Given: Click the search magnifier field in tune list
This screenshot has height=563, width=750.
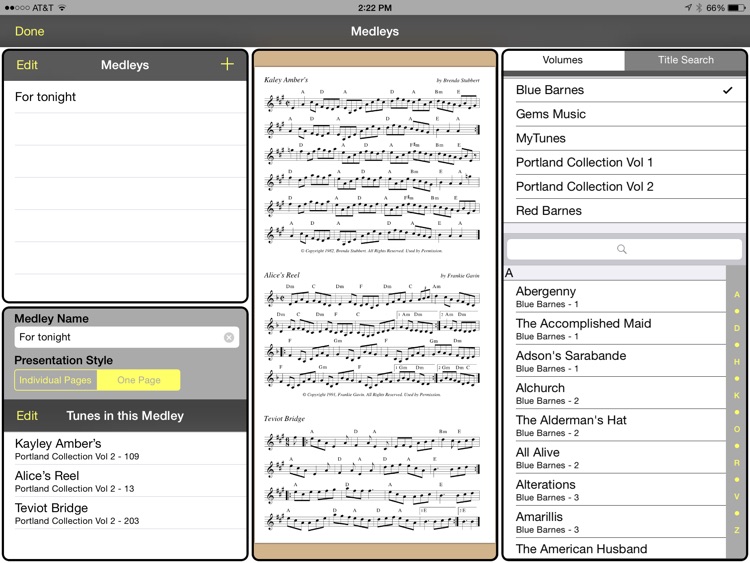Looking at the screenshot, I should pos(624,249).
